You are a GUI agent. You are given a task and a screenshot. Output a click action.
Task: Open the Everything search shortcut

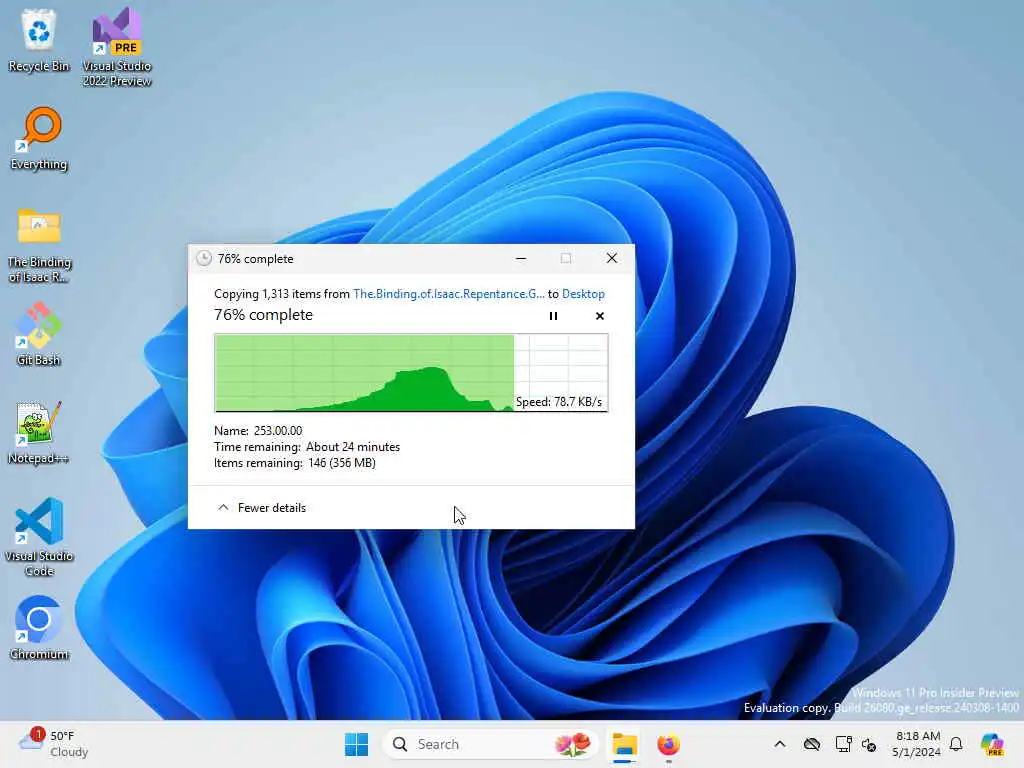39,138
